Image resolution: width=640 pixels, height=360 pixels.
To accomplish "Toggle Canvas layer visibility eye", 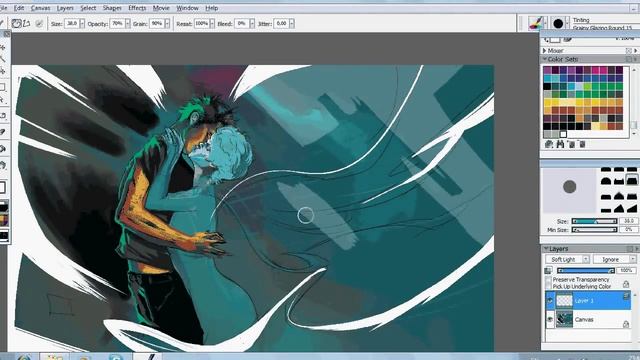I will [x=550, y=320].
